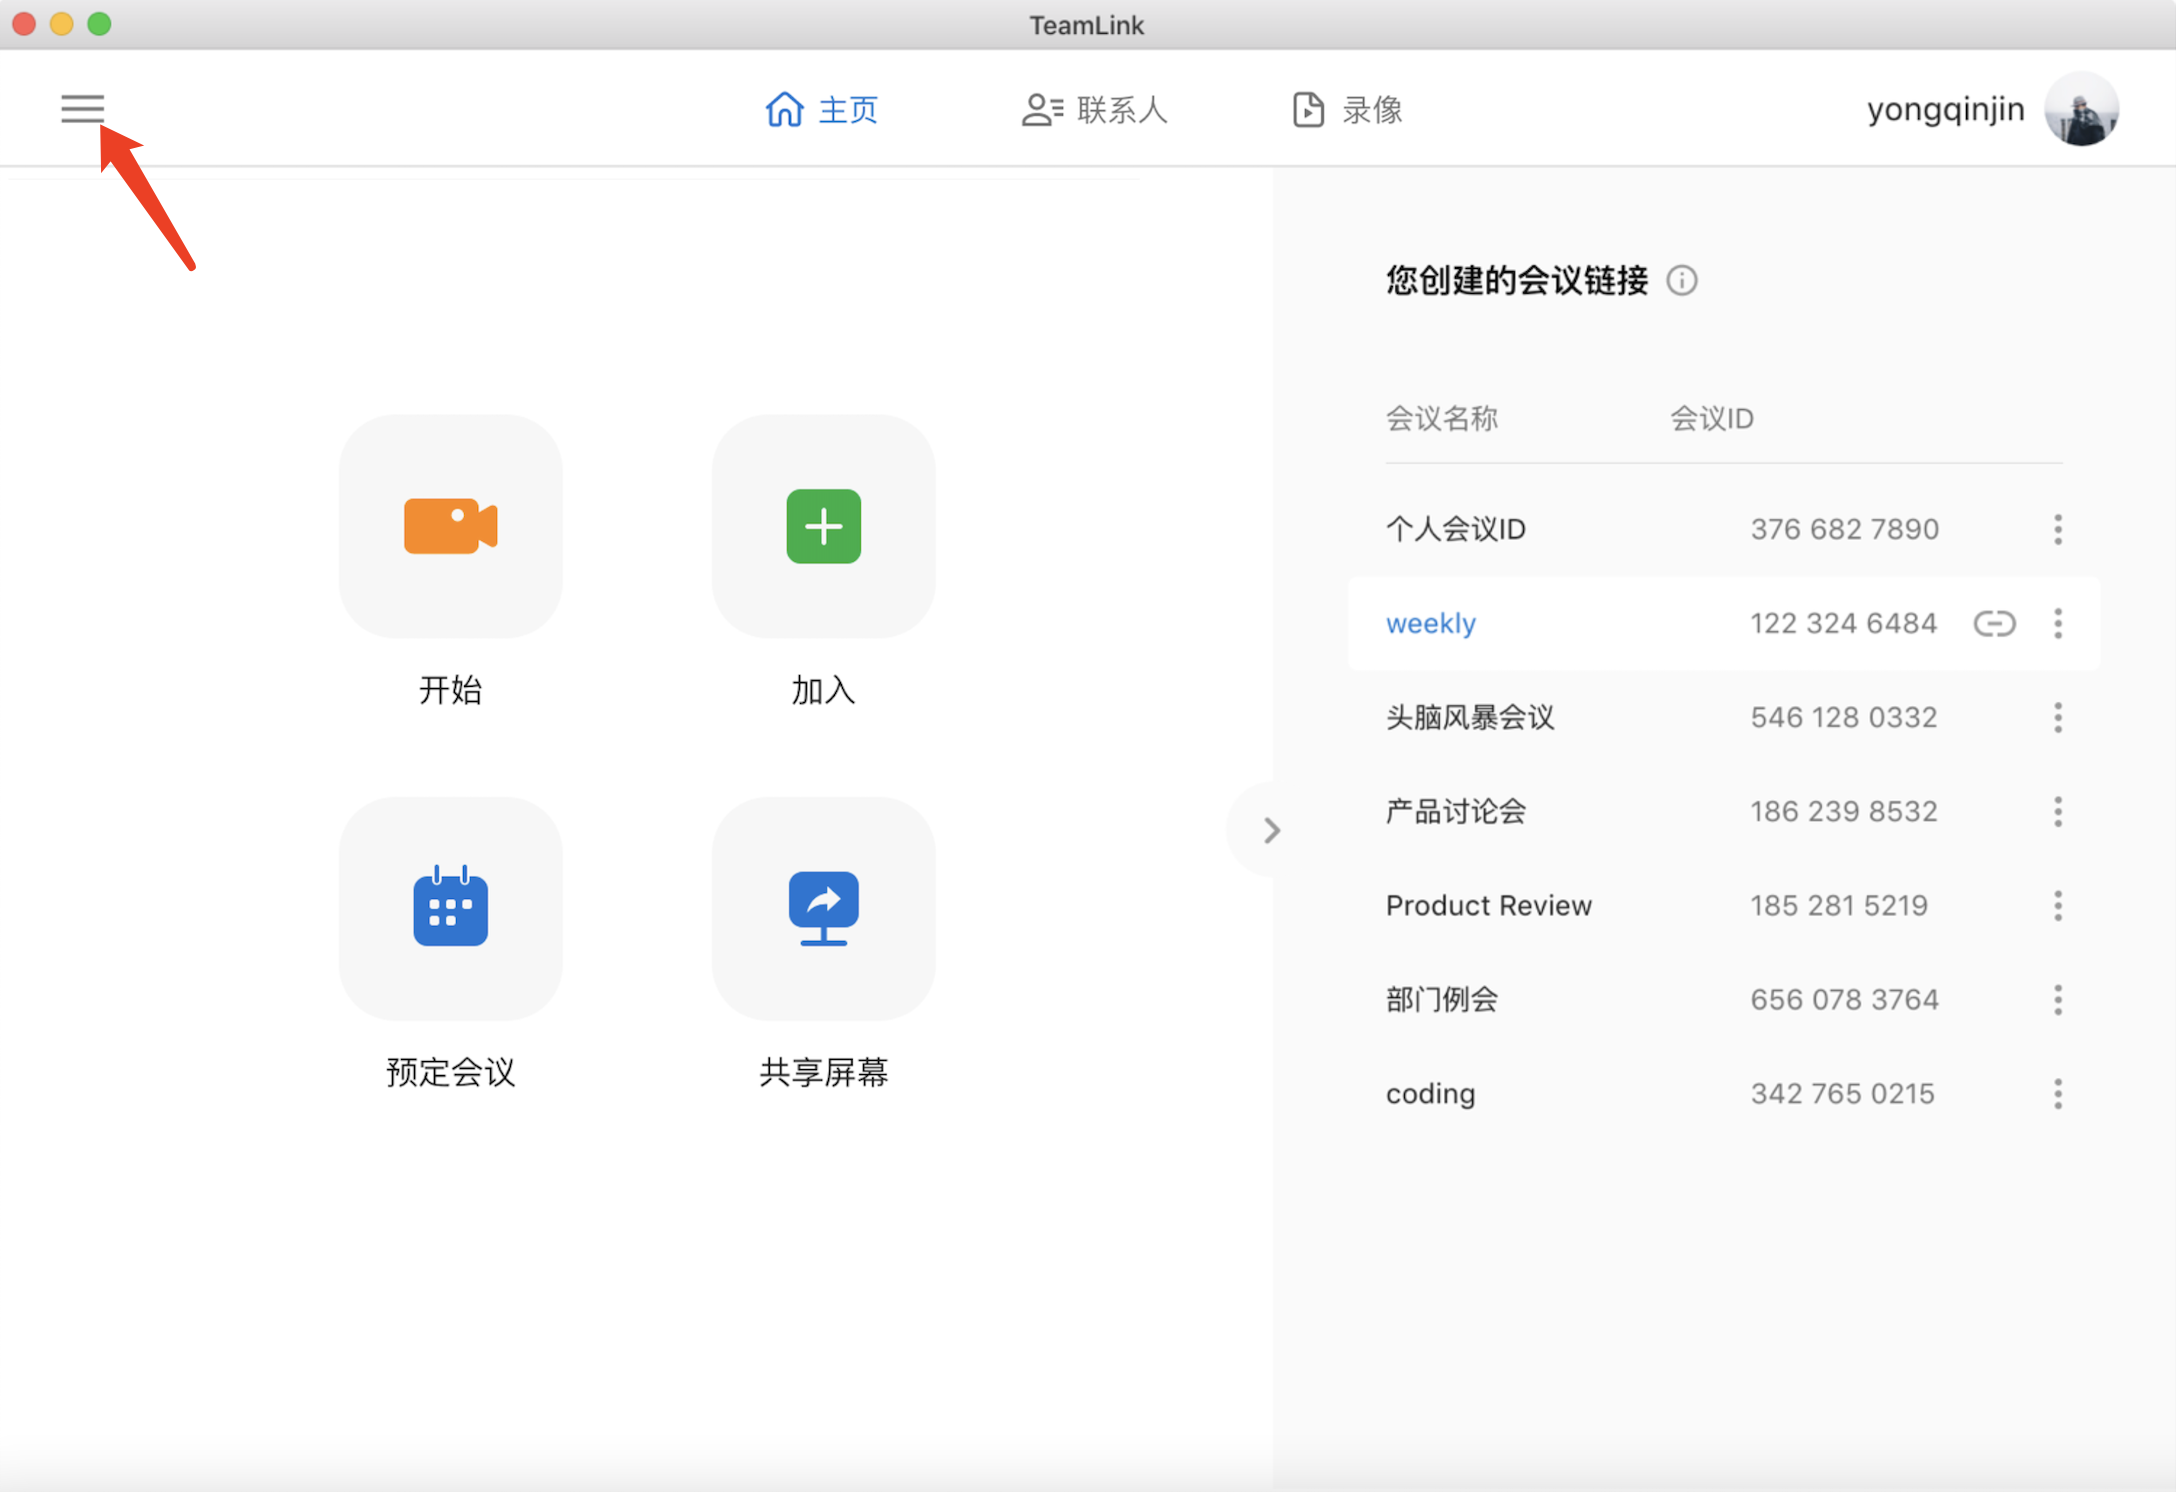This screenshot has height=1492, width=2176.
Task: Open more options for weekly meeting
Action: [2058, 624]
